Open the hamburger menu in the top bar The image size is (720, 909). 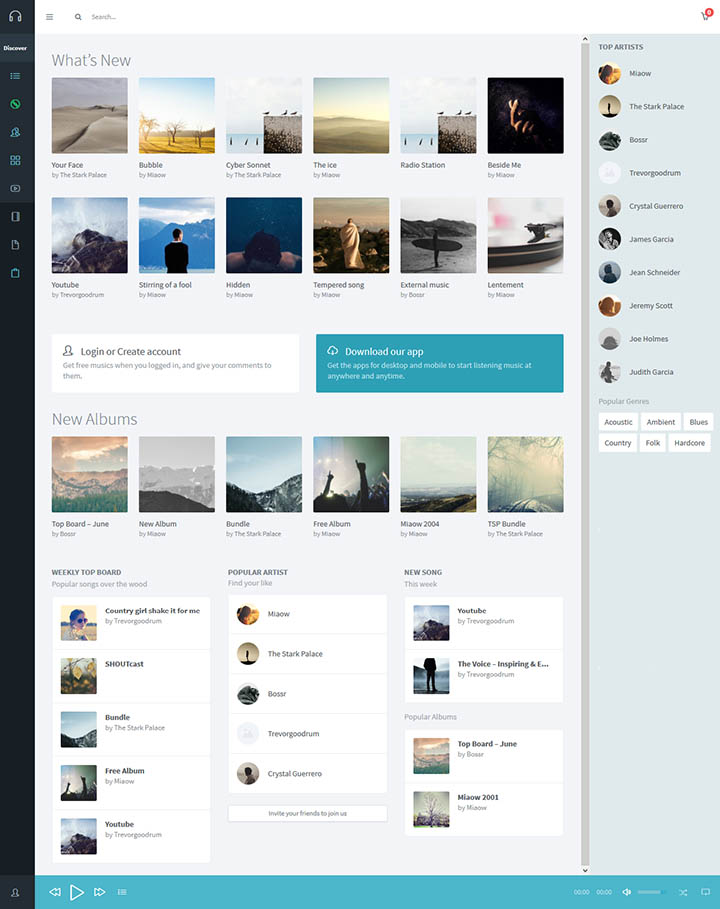click(50, 17)
